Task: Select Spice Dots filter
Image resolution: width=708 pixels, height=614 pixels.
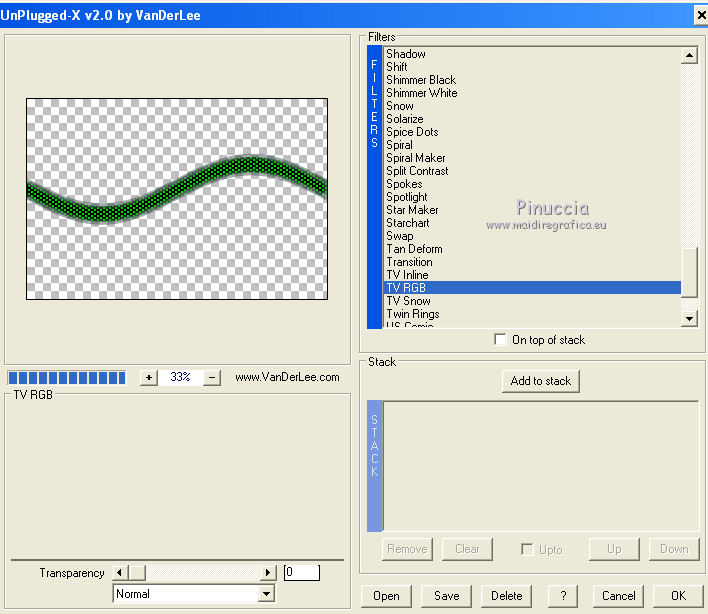Action: click(x=532, y=132)
